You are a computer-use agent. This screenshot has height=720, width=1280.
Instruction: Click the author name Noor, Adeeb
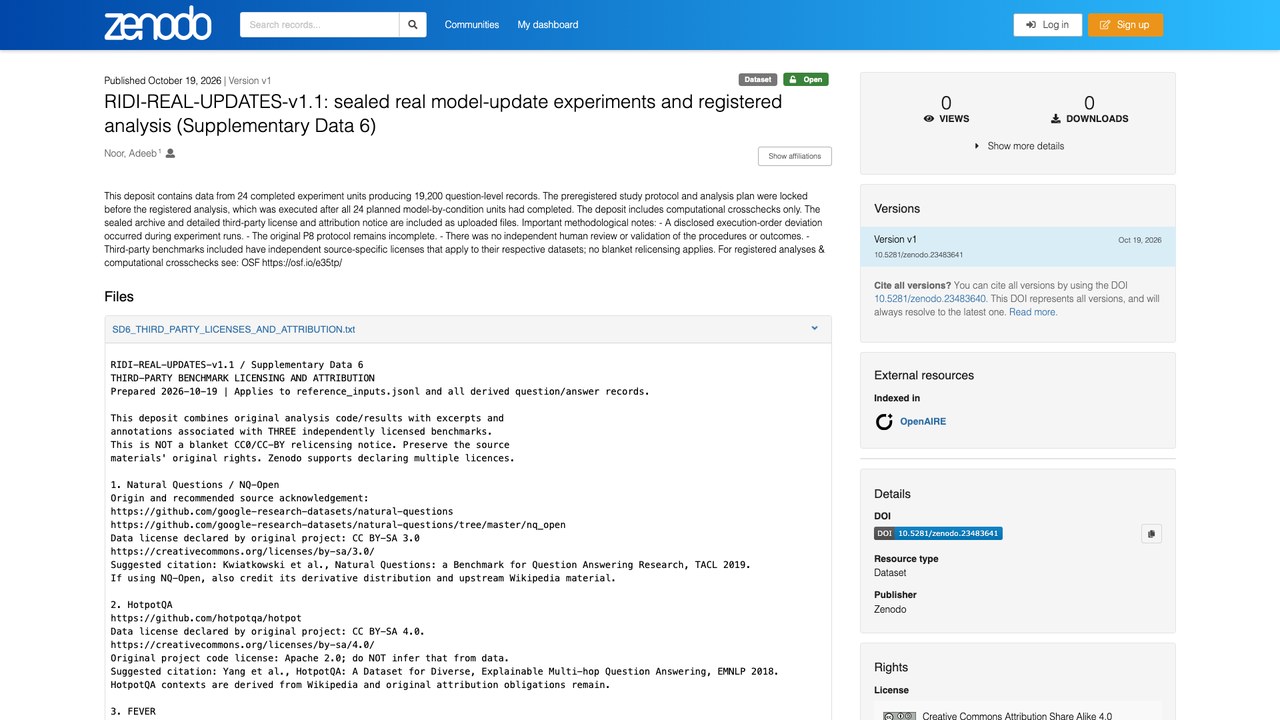tap(130, 154)
